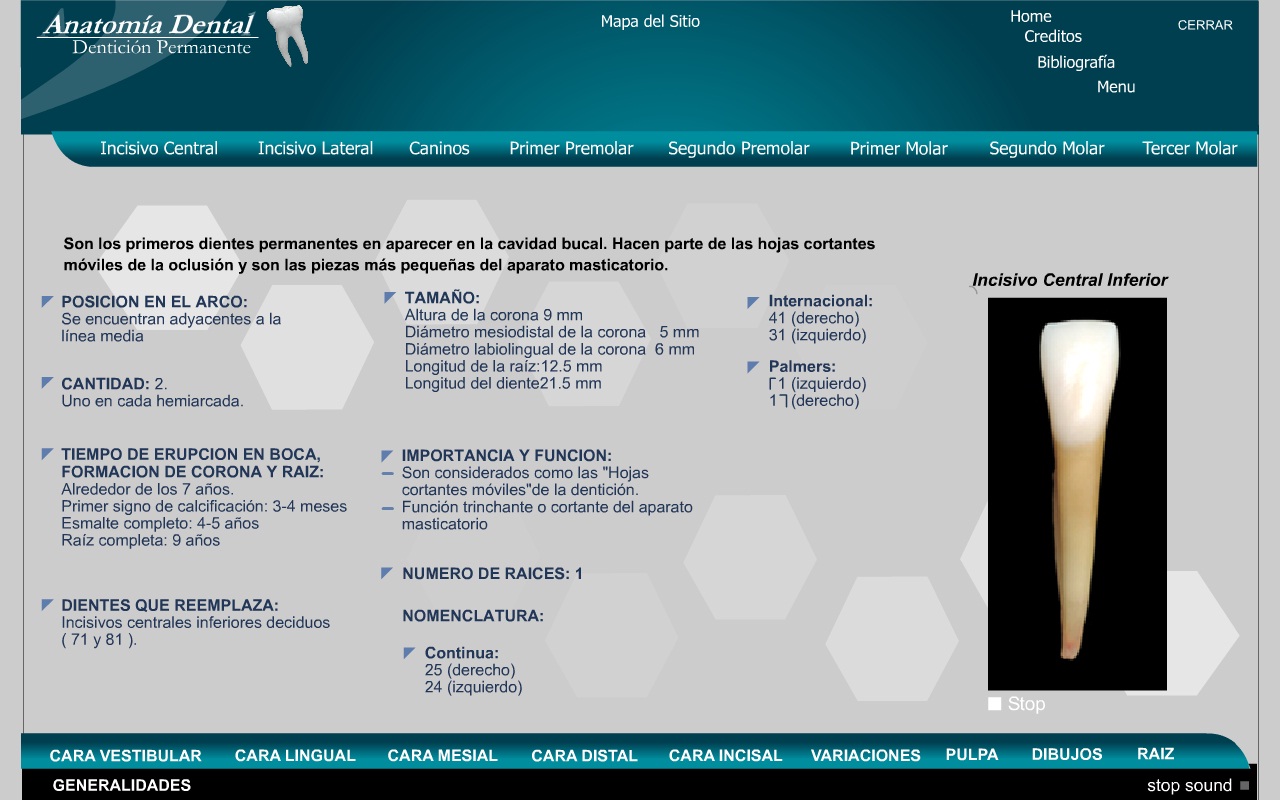1280x800 pixels.
Task: Switch to the Caninos tab
Action: [x=438, y=148]
